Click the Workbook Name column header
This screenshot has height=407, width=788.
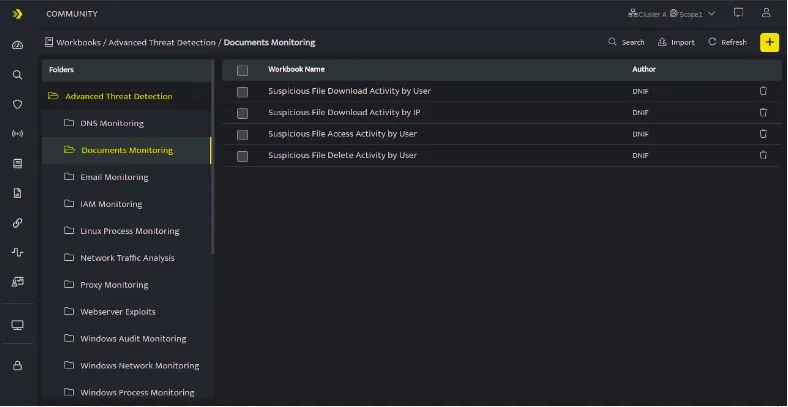[296, 69]
